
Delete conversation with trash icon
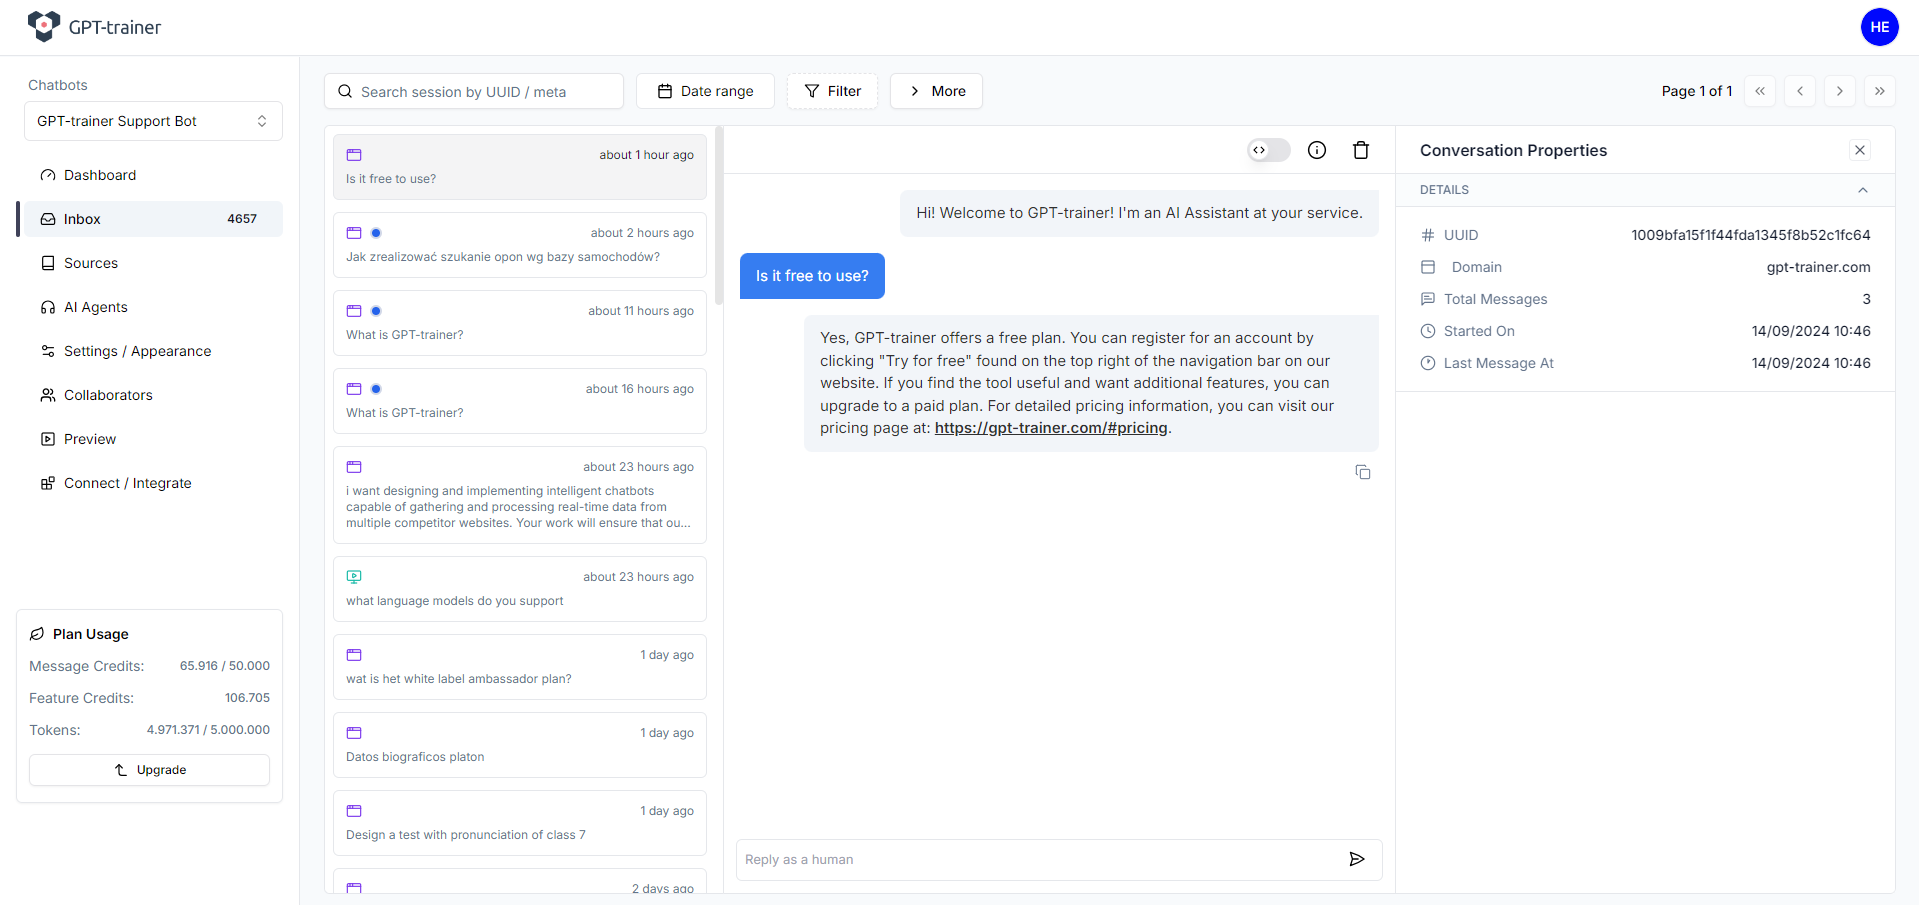[x=1361, y=150]
